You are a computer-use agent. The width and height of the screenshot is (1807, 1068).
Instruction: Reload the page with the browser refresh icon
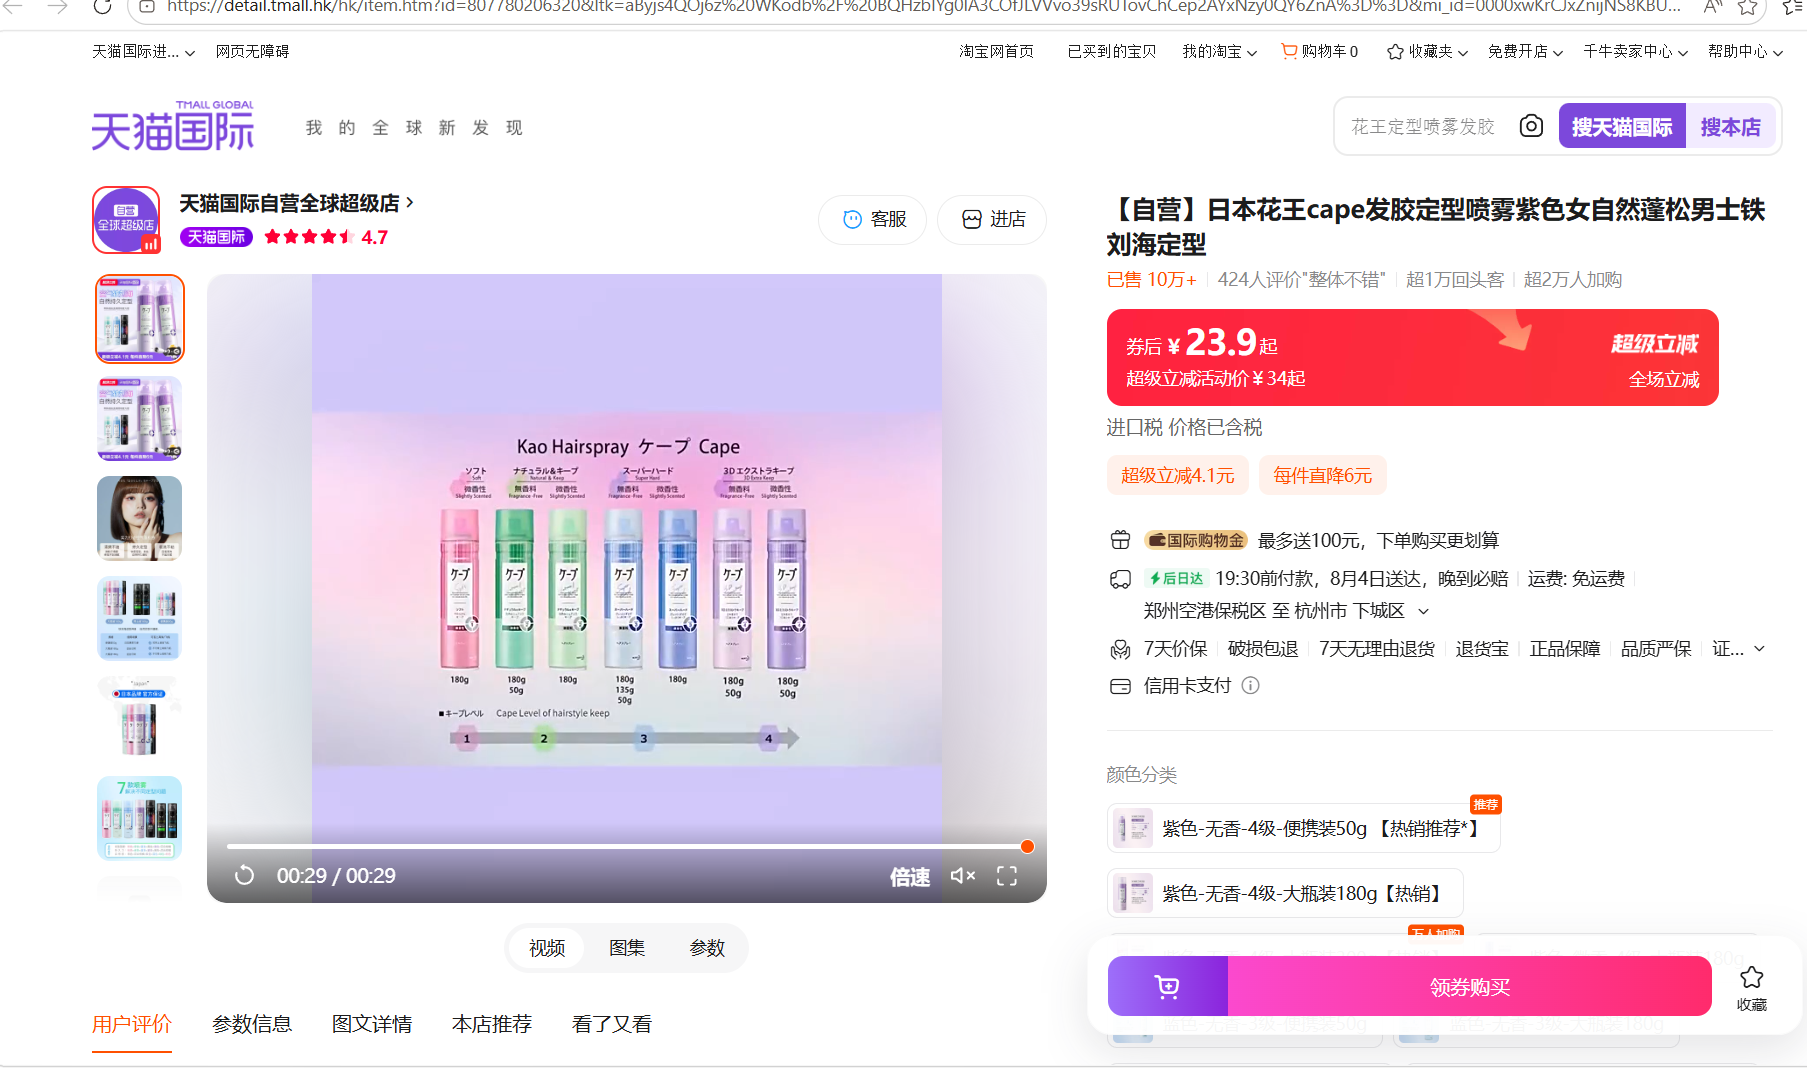coord(102,7)
